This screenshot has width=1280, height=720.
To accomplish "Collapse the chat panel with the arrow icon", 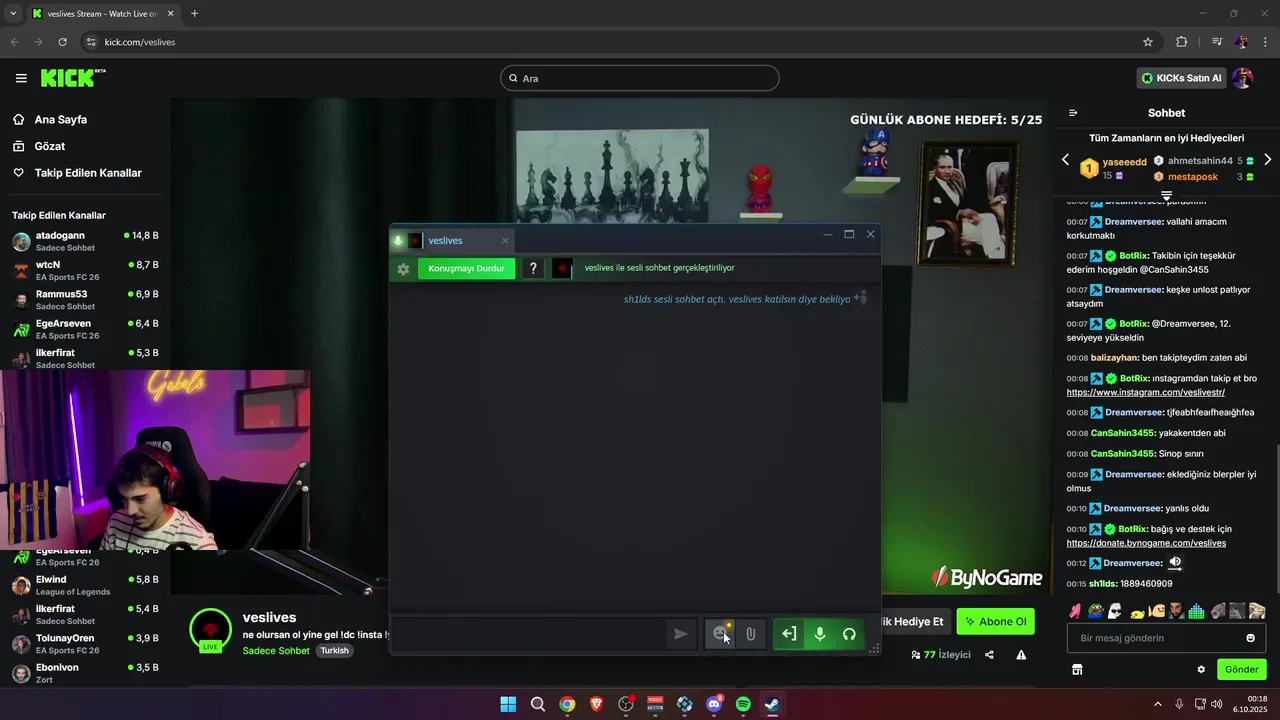I will tap(1073, 113).
